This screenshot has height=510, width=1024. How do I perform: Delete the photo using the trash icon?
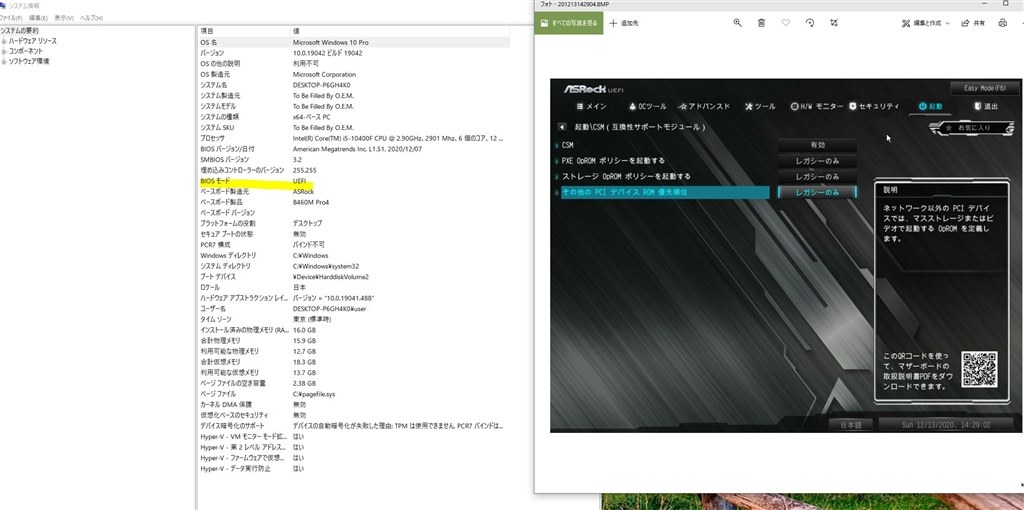point(761,23)
